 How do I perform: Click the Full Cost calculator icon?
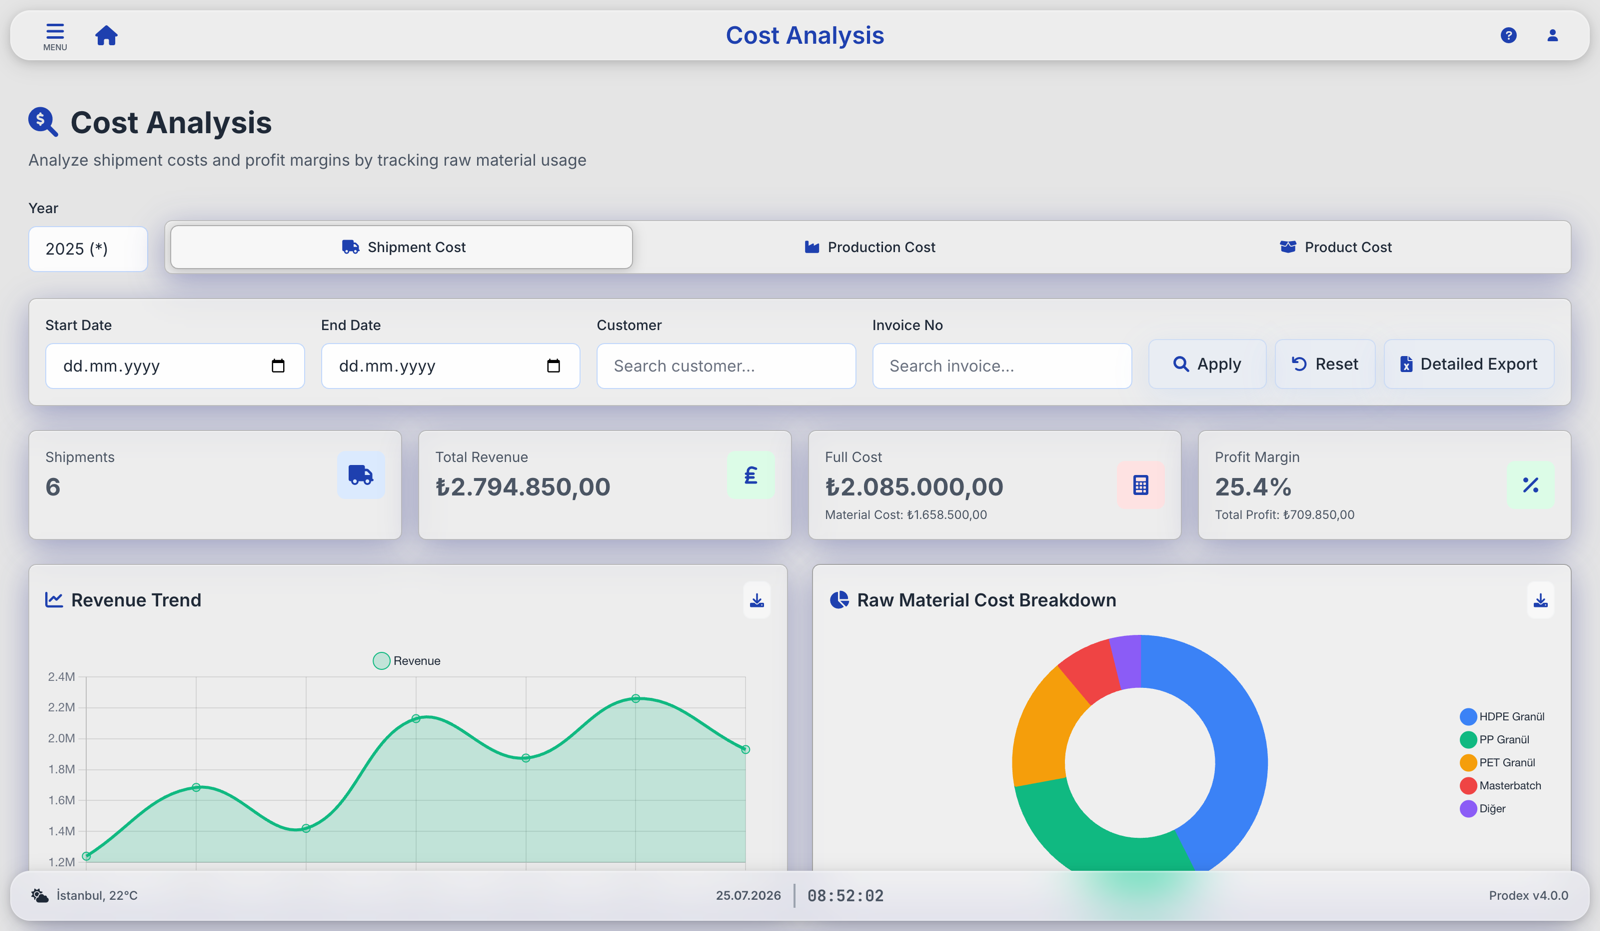coord(1140,485)
